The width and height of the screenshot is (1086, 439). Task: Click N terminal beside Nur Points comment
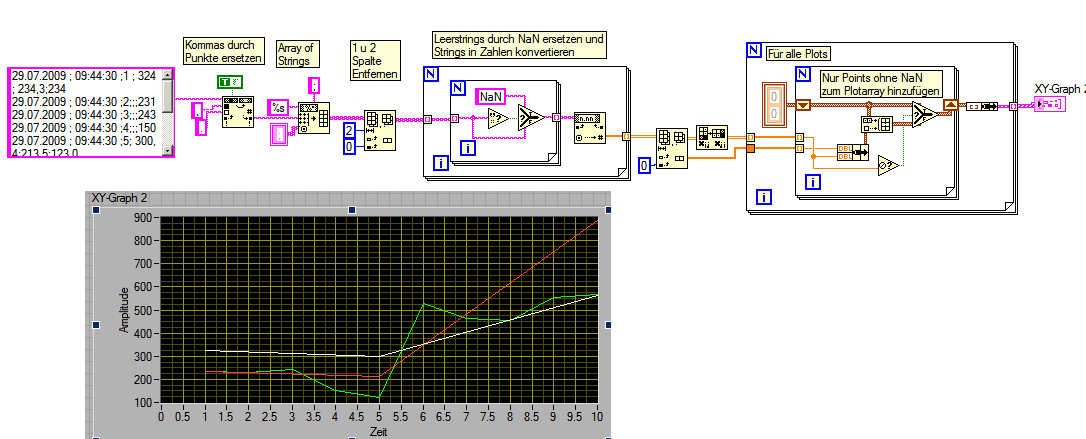pyautogui.click(x=803, y=73)
